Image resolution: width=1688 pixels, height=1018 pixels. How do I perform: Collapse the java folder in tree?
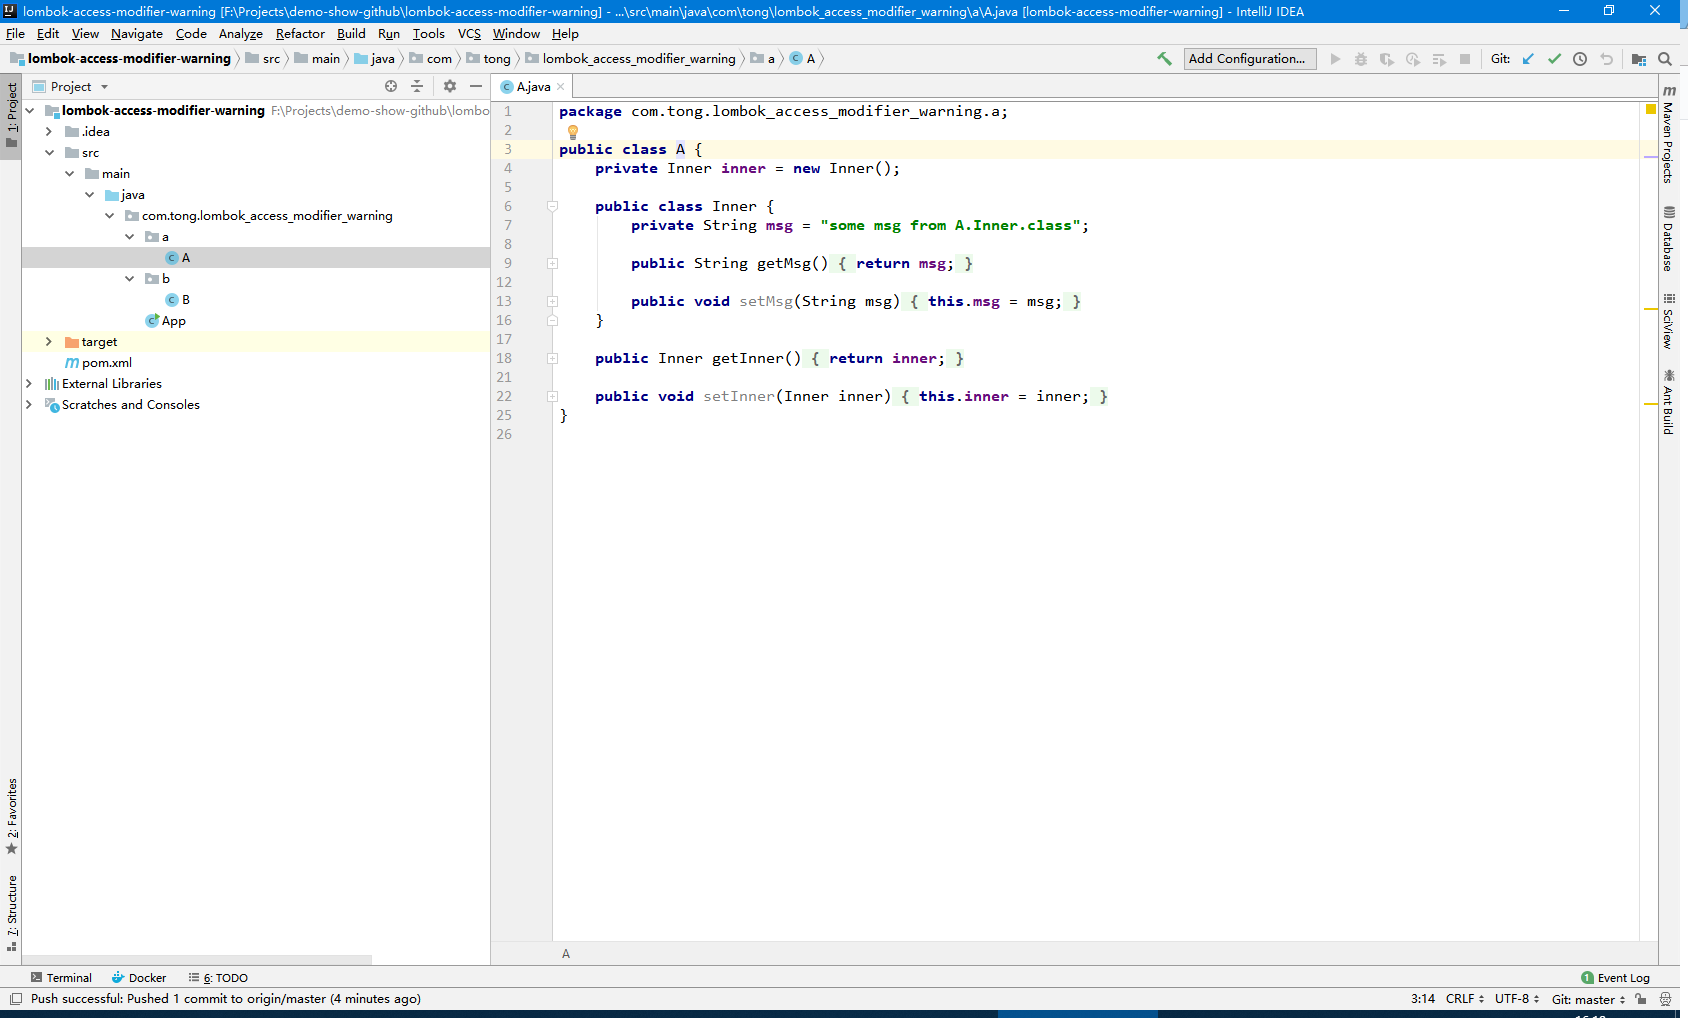[x=89, y=194]
